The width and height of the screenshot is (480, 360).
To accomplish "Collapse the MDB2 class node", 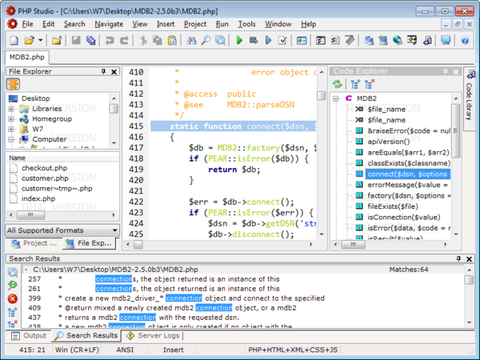I will pos(336,99).
